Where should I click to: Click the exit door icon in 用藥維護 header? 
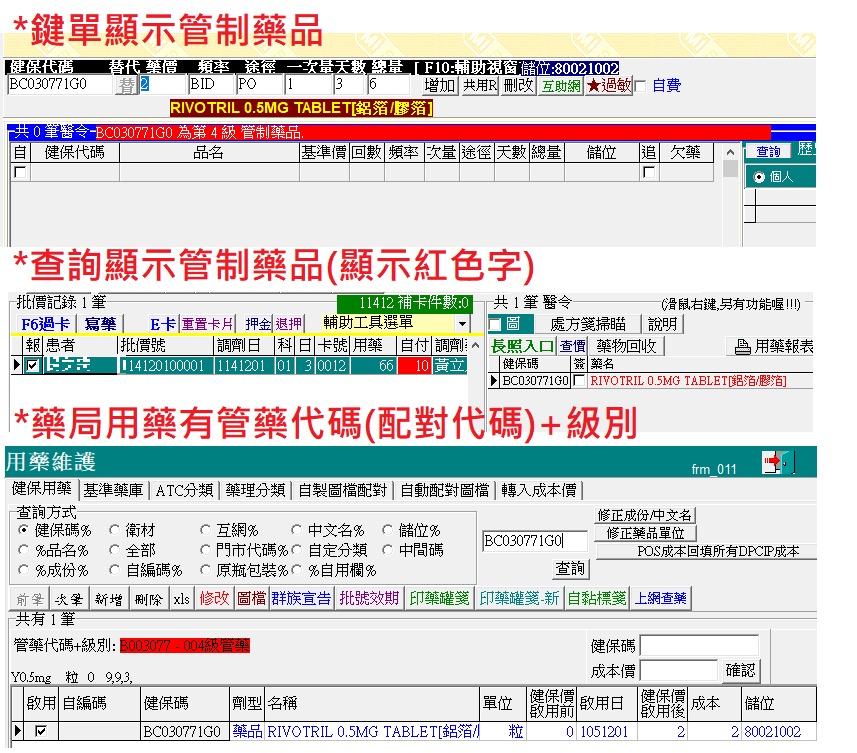[x=778, y=462]
